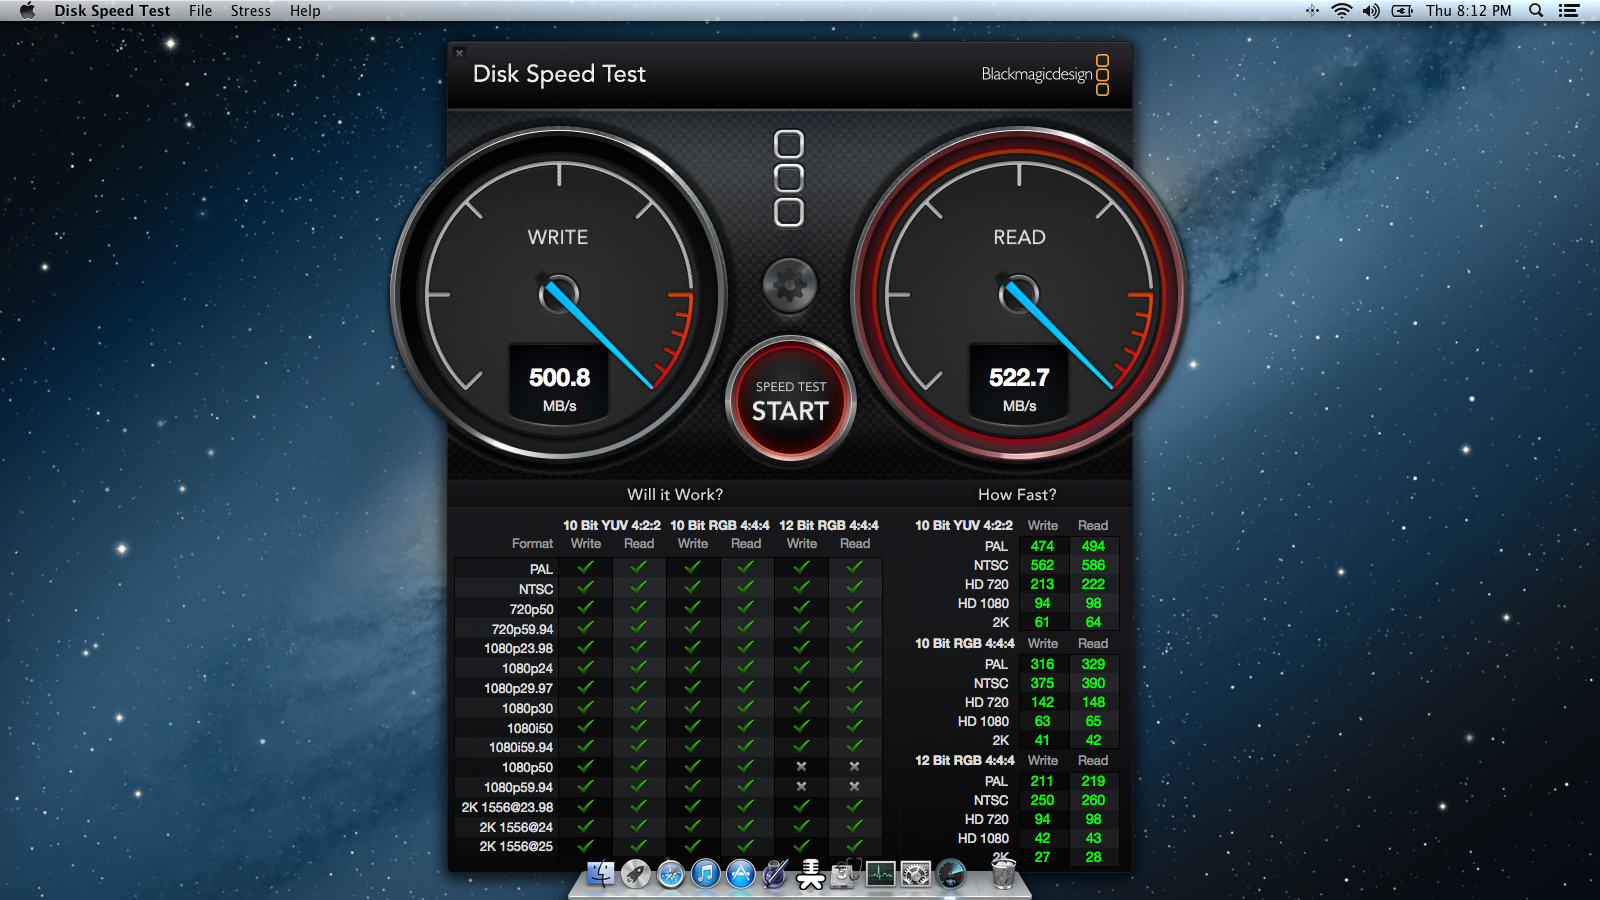Click the 474 PAL write value
Image resolution: width=1600 pixels, height=900 pixels.
tap(1042, 546)
